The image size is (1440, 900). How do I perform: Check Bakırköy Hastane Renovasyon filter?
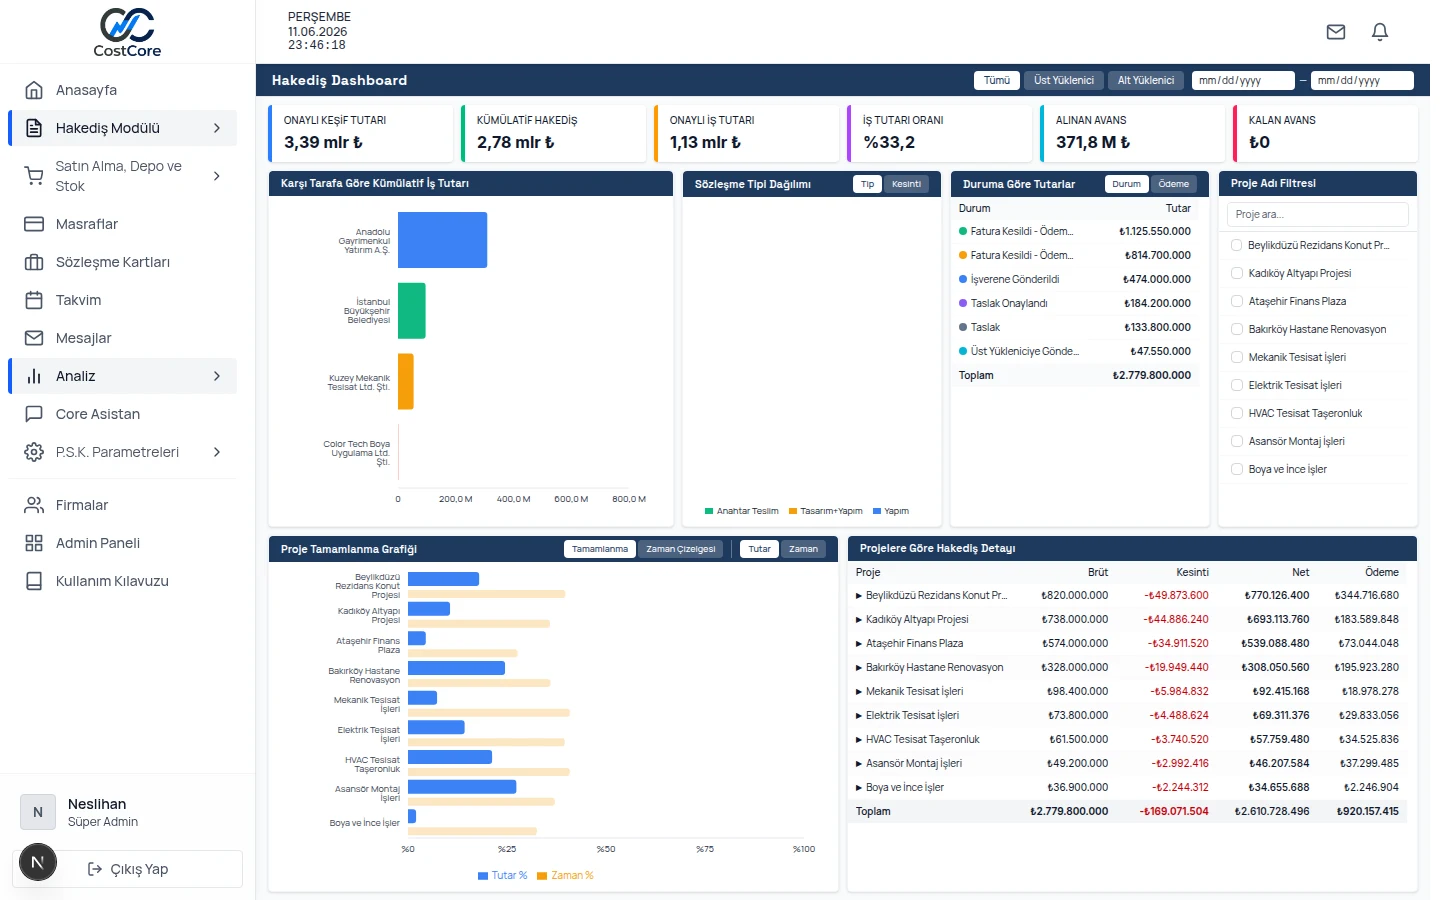click(x=1236, y=329)
